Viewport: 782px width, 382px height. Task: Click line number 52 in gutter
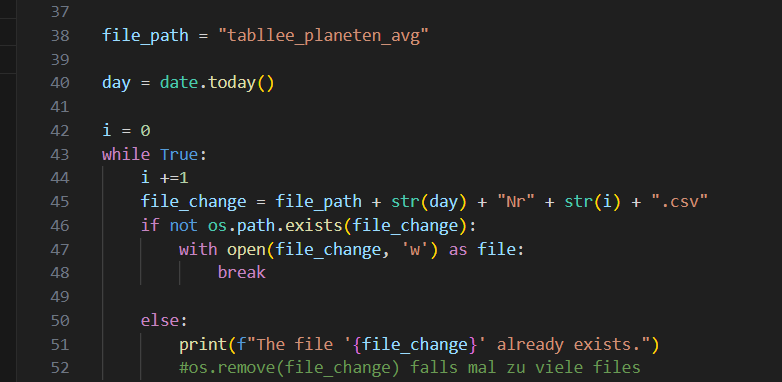(x=60, y=368)
